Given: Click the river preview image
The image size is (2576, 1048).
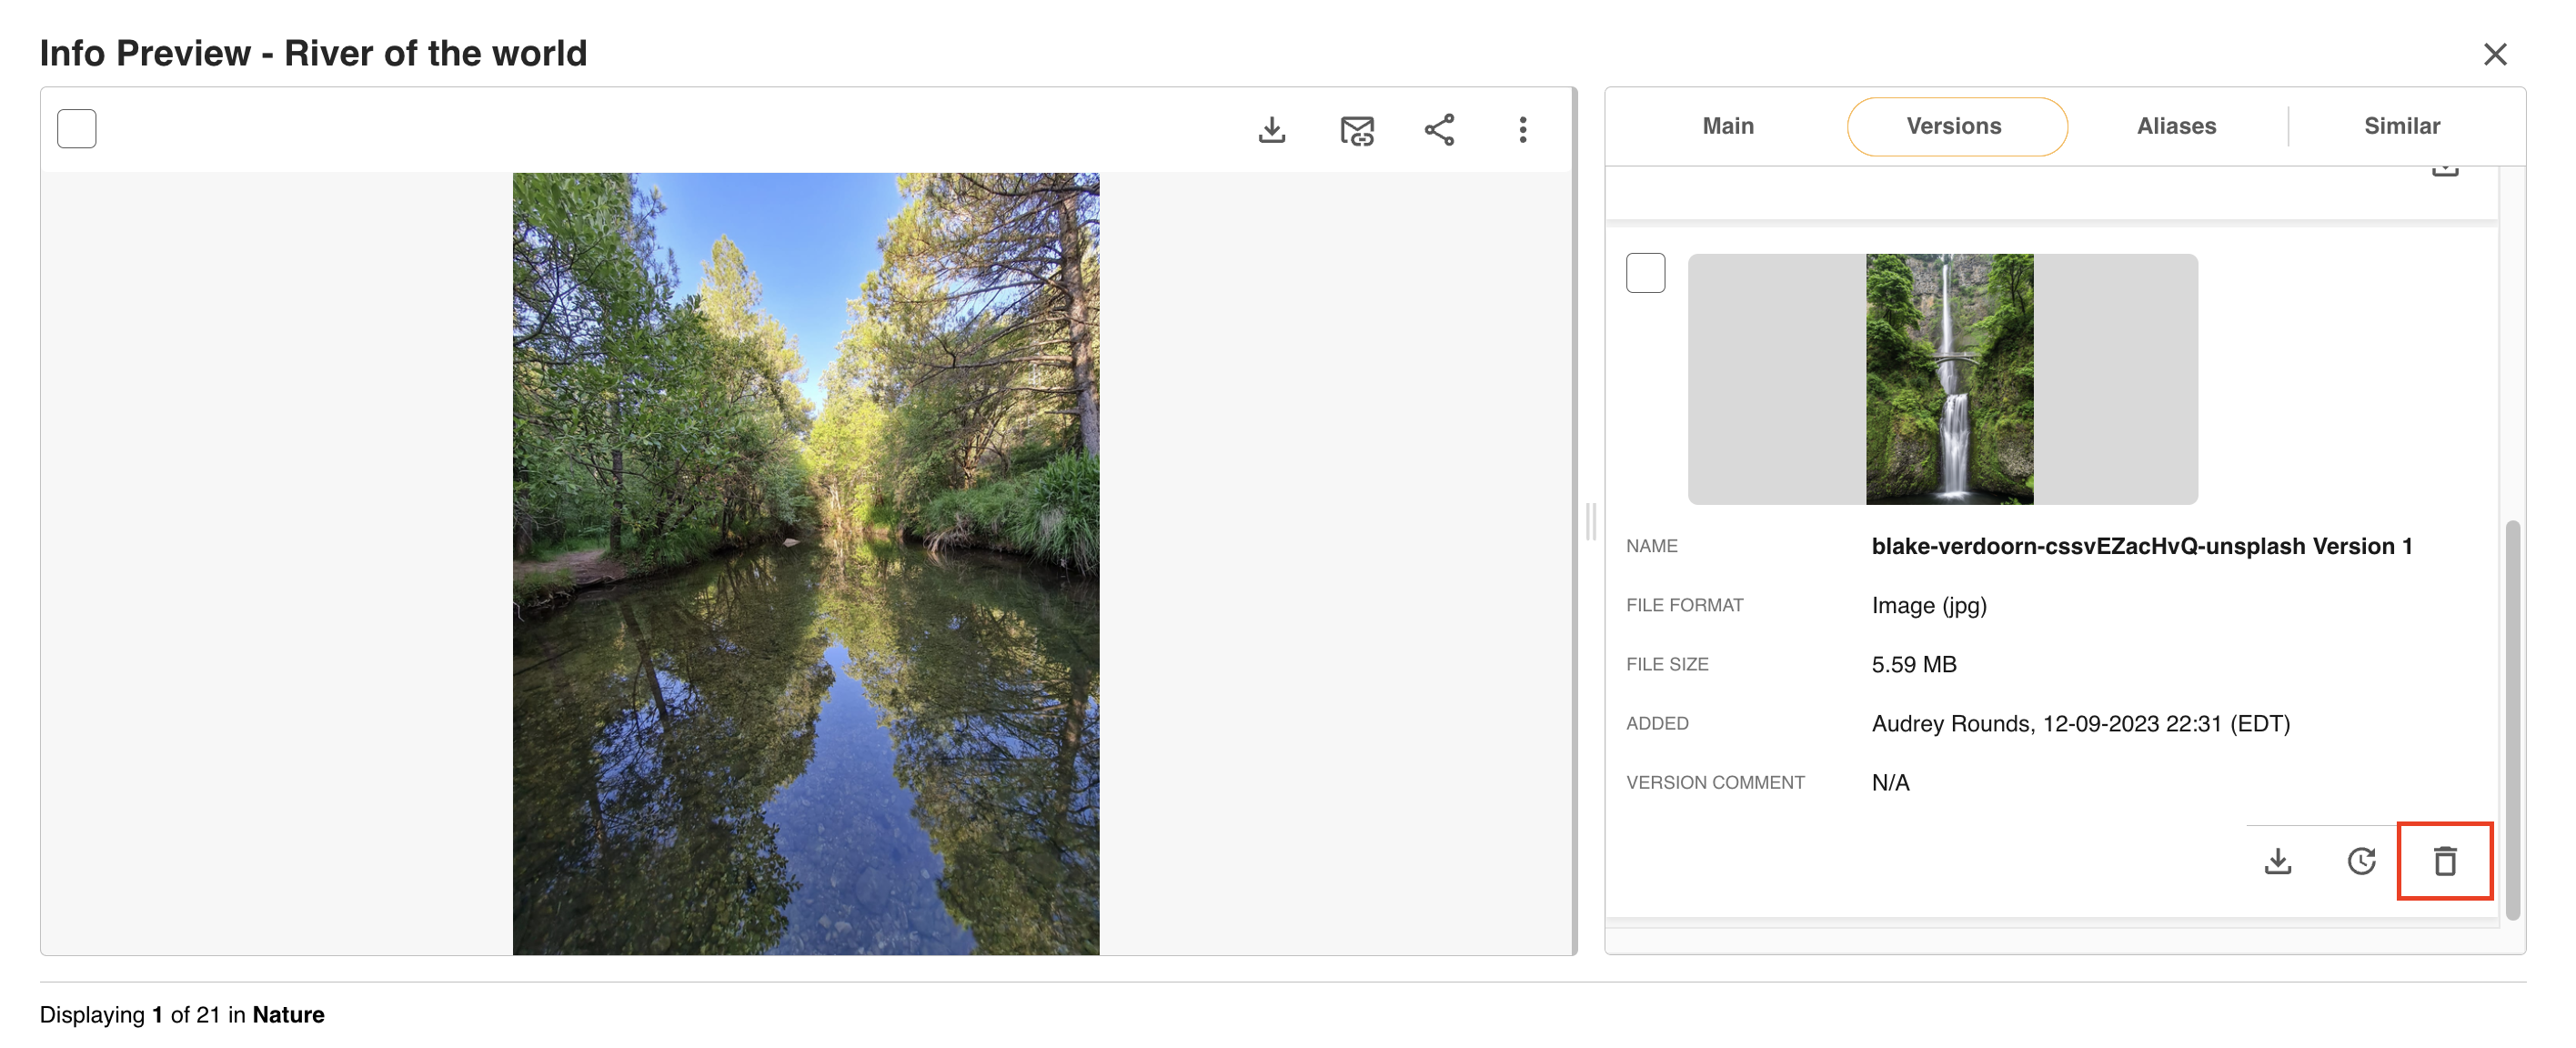Looking at the screenshot, I should (x=805, y=564).
